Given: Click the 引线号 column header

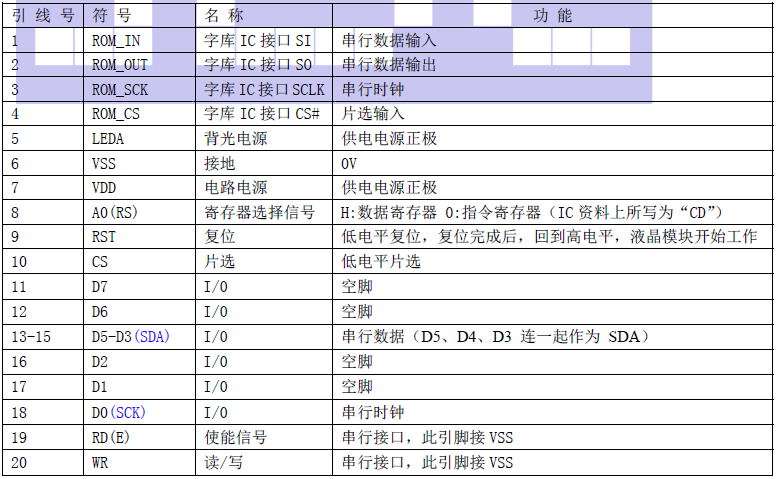Looking at the screenshot, I should click(42, 16).
